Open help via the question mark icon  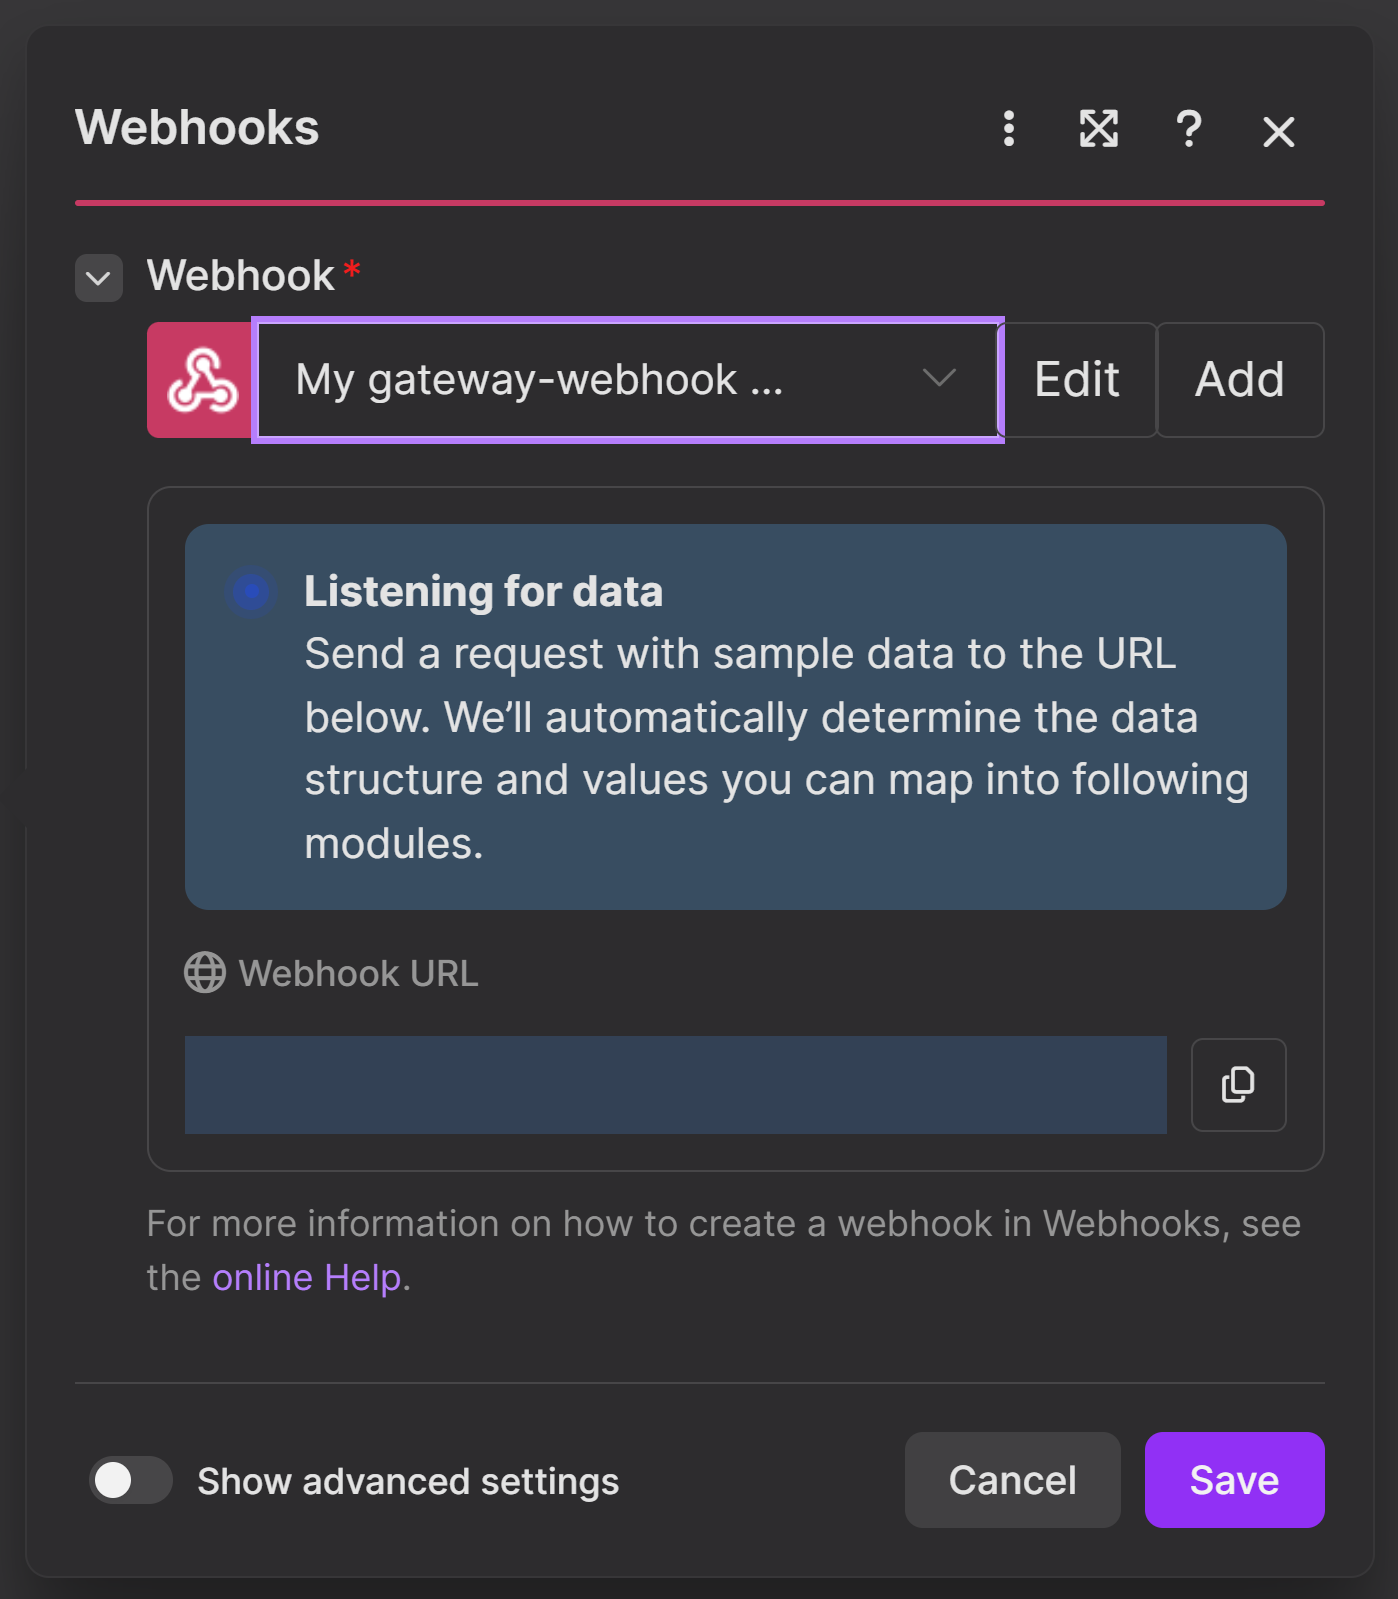click(x=1189, y=129)
